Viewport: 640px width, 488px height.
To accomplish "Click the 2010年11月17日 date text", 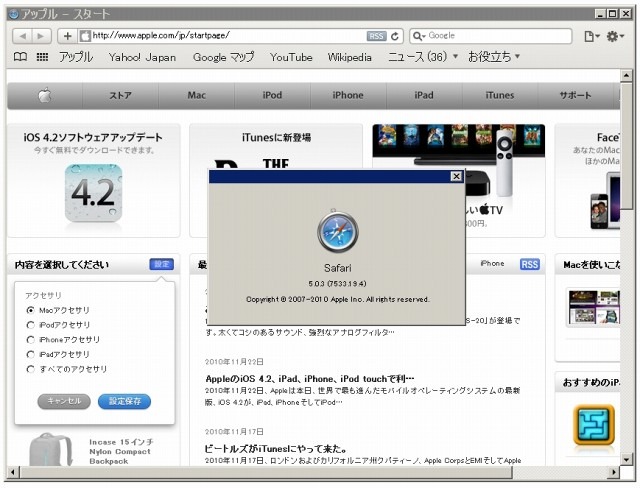I will tap(234, 432).
